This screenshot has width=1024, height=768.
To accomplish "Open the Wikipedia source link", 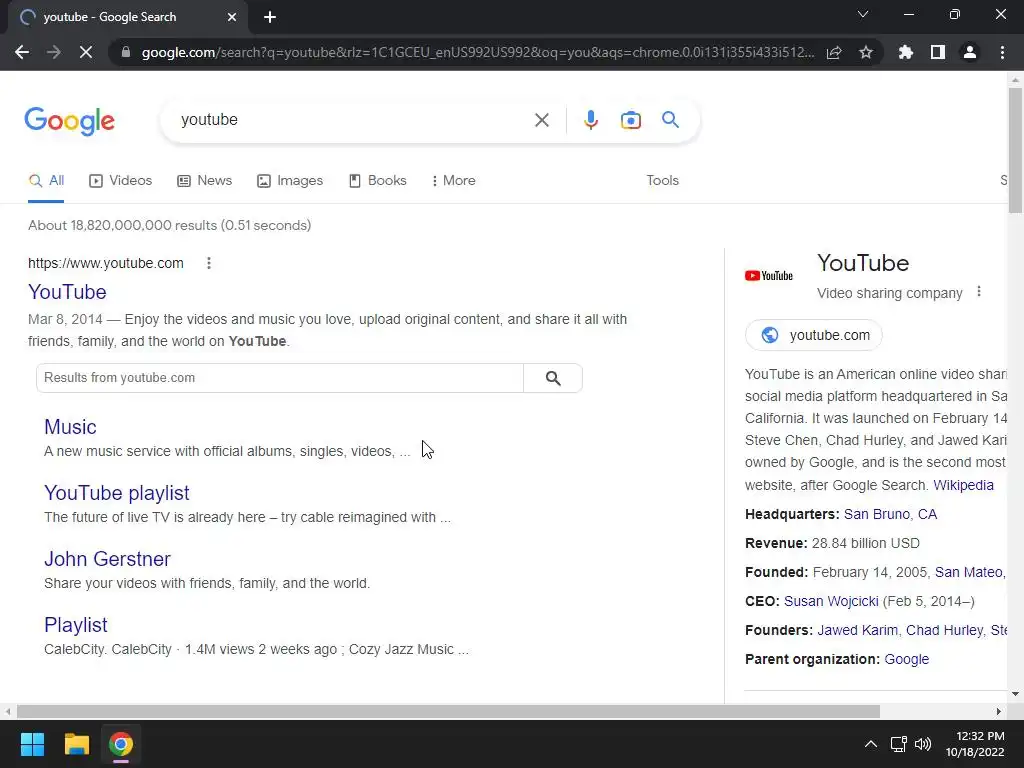I will 963,485.
